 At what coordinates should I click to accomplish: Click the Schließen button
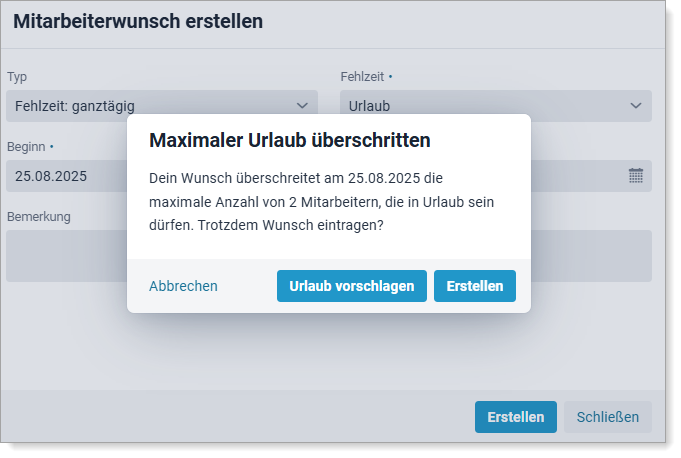pyautogui.click(x=608, y=417)
